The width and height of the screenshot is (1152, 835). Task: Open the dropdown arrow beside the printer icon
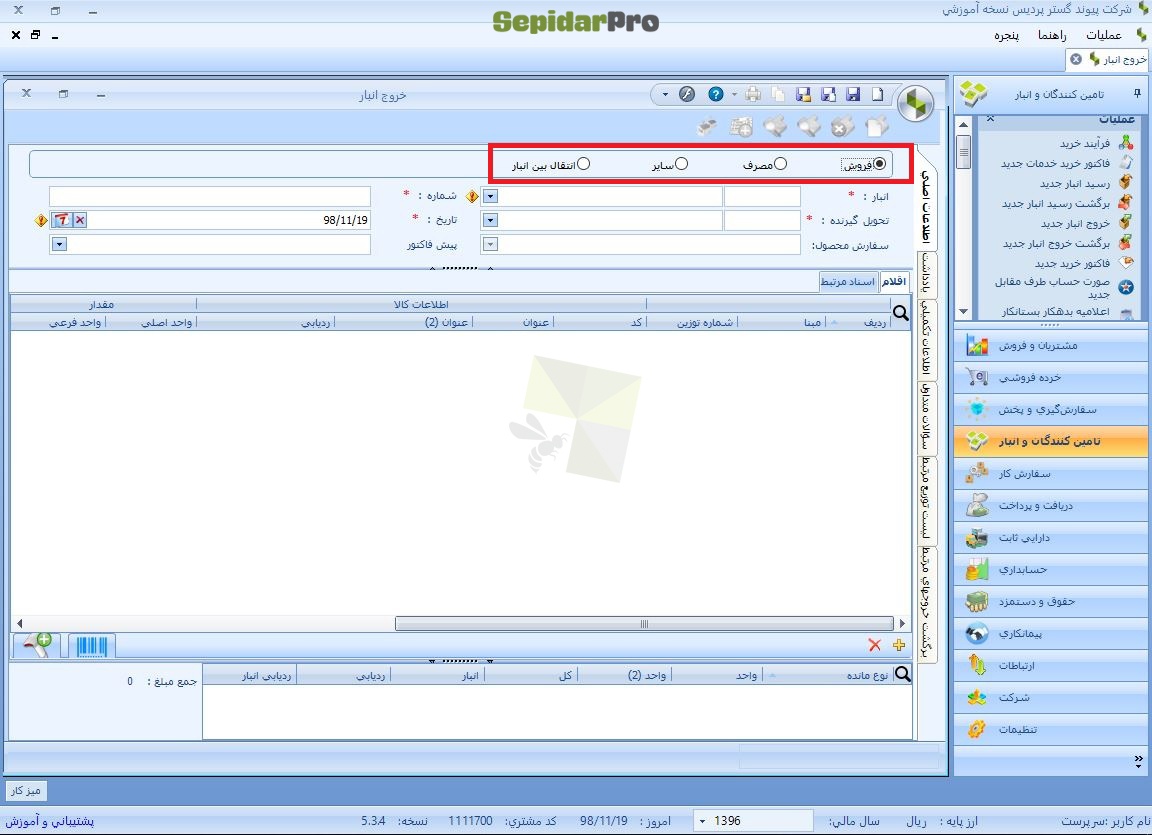pos(735,94)
